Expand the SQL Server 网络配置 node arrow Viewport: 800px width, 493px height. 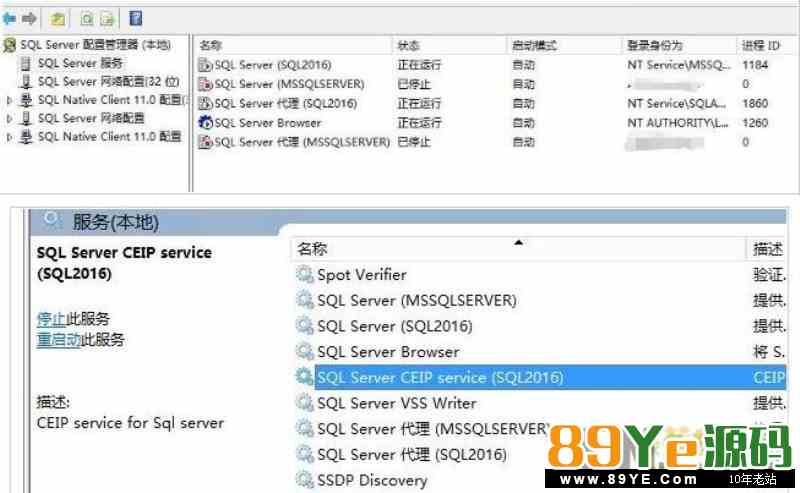[9, 119]
